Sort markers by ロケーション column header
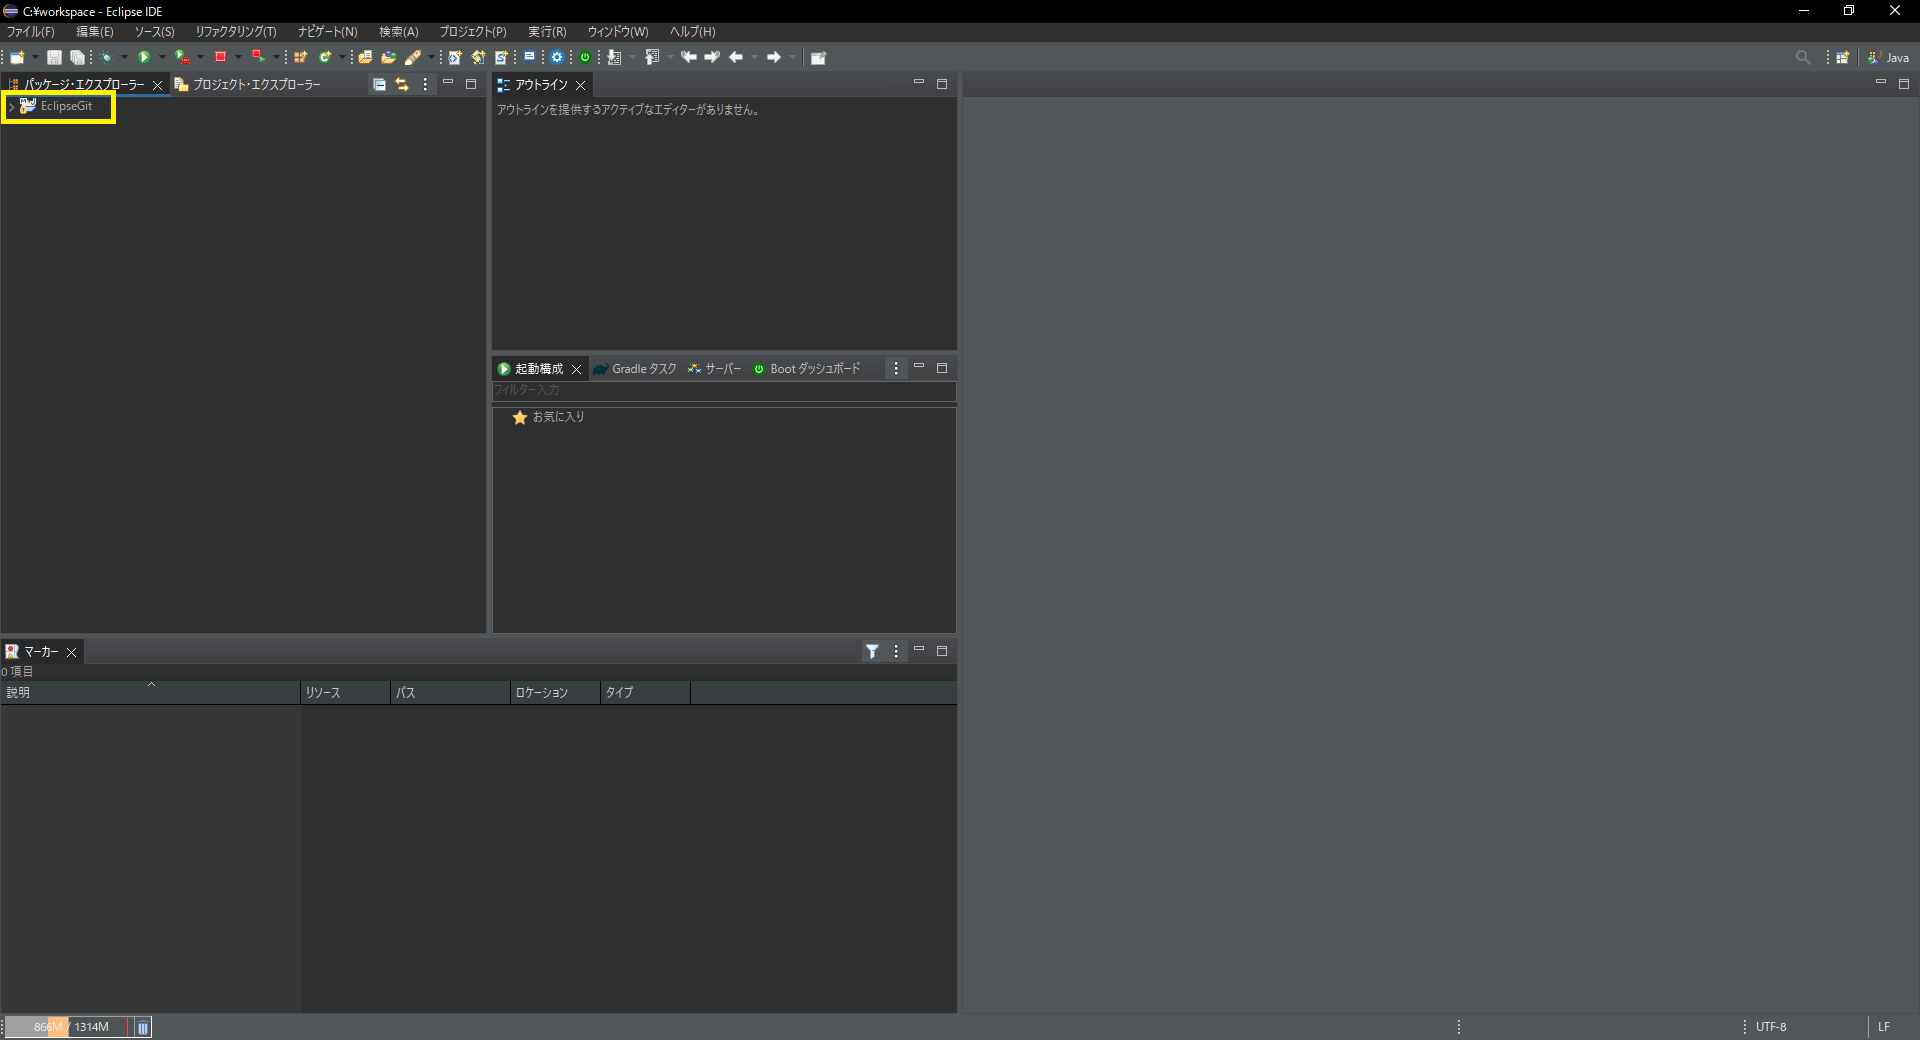The height and width of the screenshot is (1040, 1920). 555,693
